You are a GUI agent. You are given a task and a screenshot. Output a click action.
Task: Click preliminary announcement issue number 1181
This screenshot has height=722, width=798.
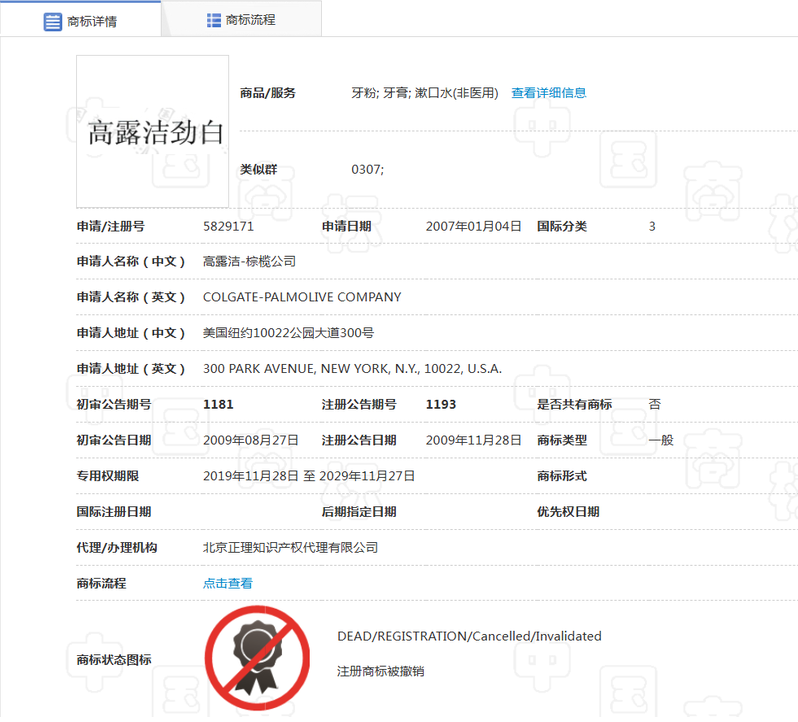pos(218,405)
